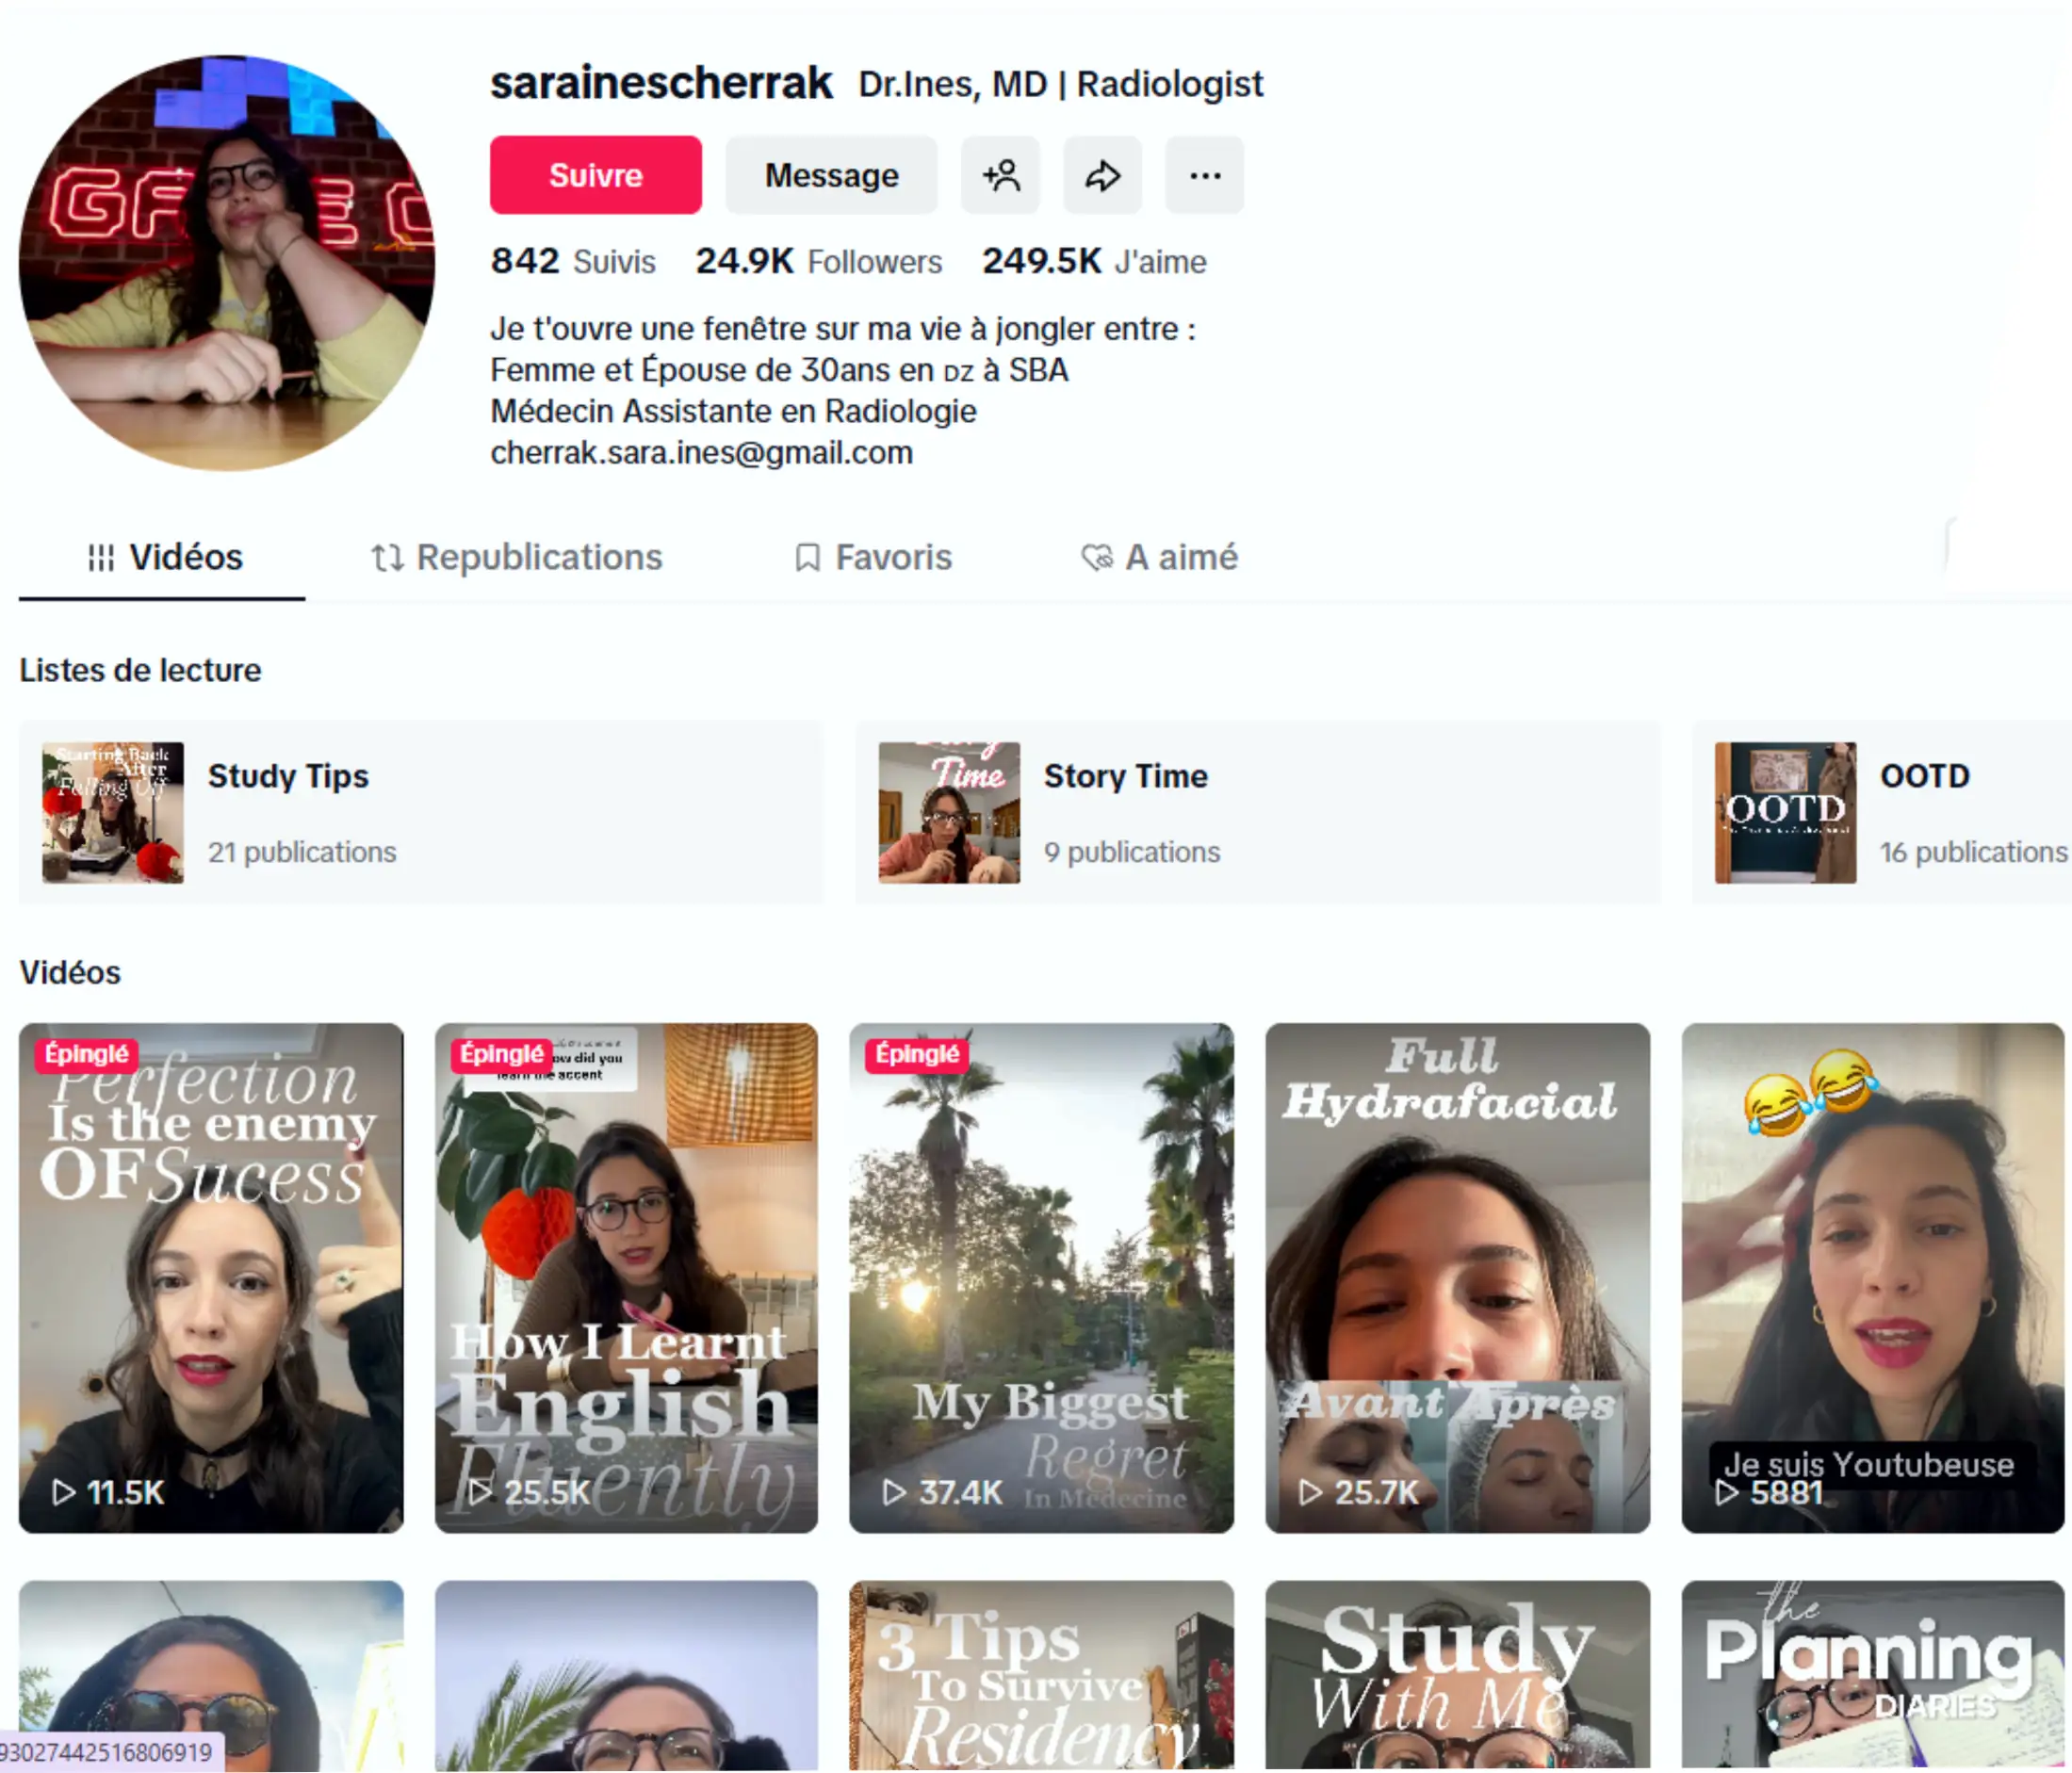The image size is (2072, 1773).
Task: Play the pinned 'Perfection Is the enemy' video
Action: 211,1277
